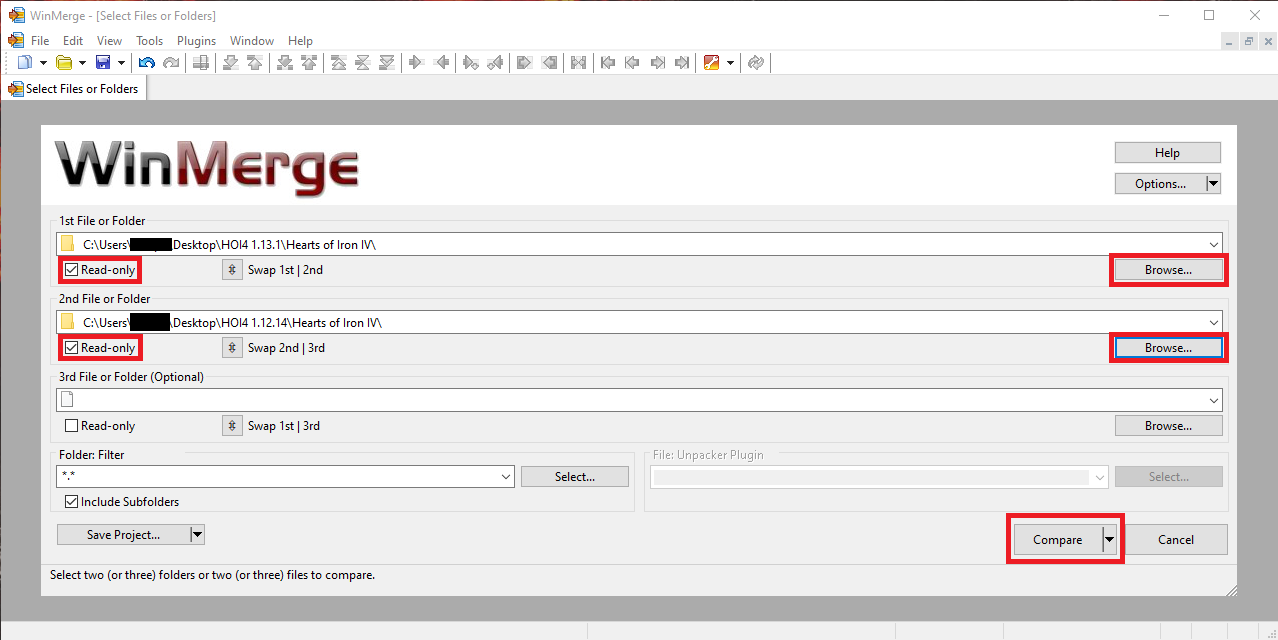The image size is (1278, 640).
Task: Click the Swap 1st | 2nd icon button
Action: pos(232,270)
